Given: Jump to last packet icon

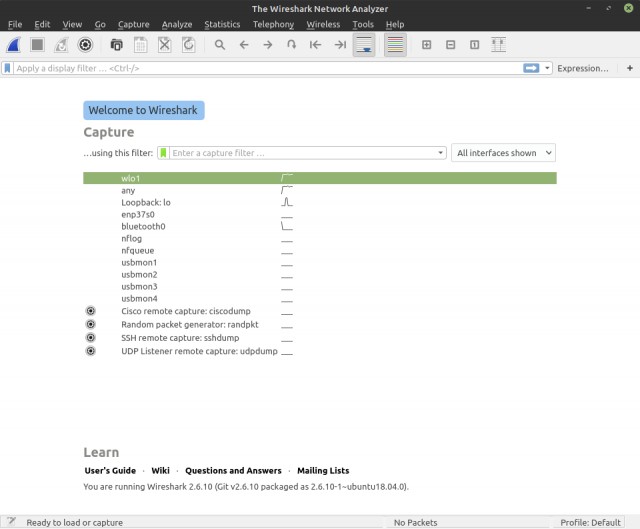Looking at the screenshot, I should pos(340,45).
